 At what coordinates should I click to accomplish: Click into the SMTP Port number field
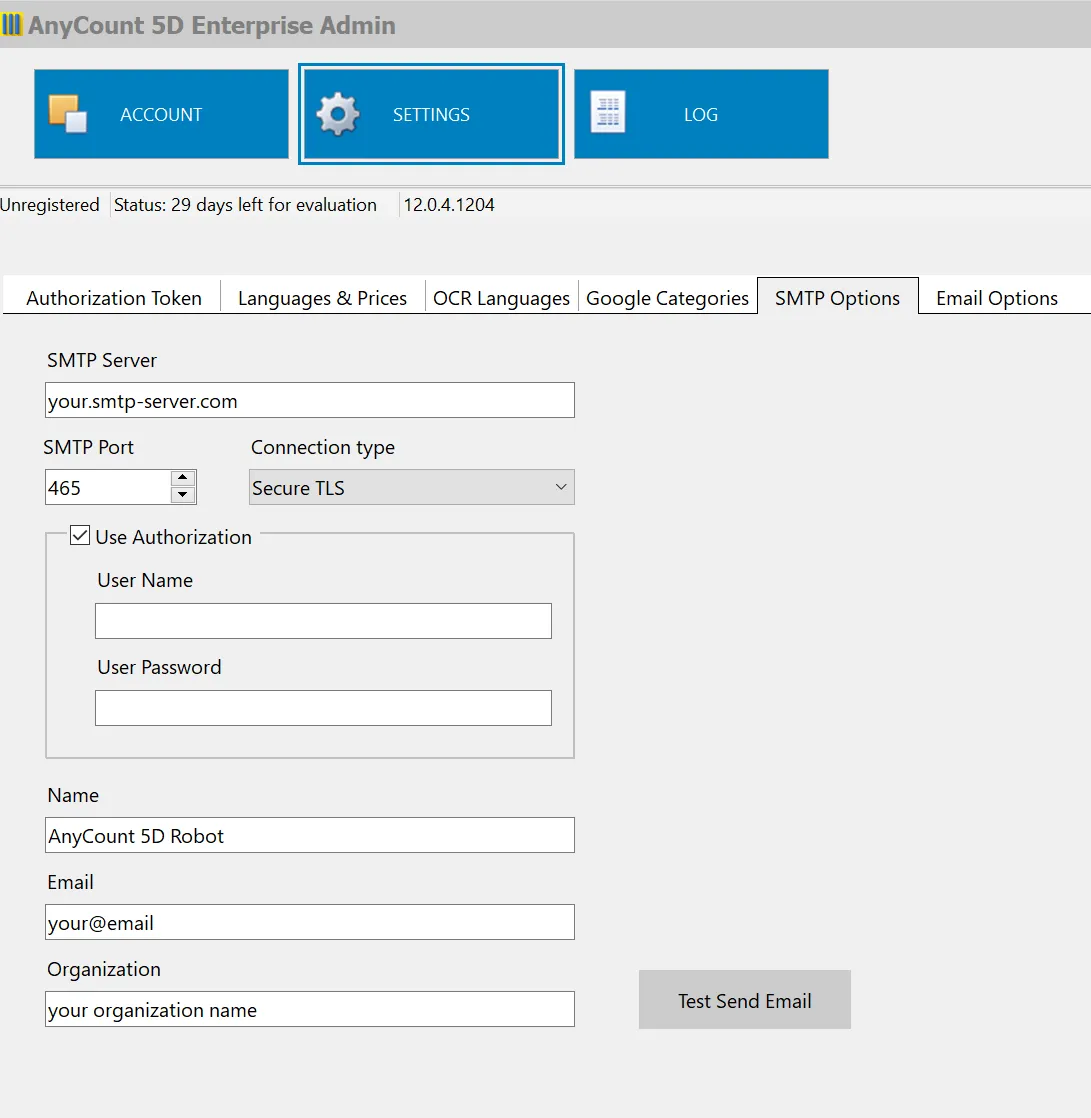108,487
